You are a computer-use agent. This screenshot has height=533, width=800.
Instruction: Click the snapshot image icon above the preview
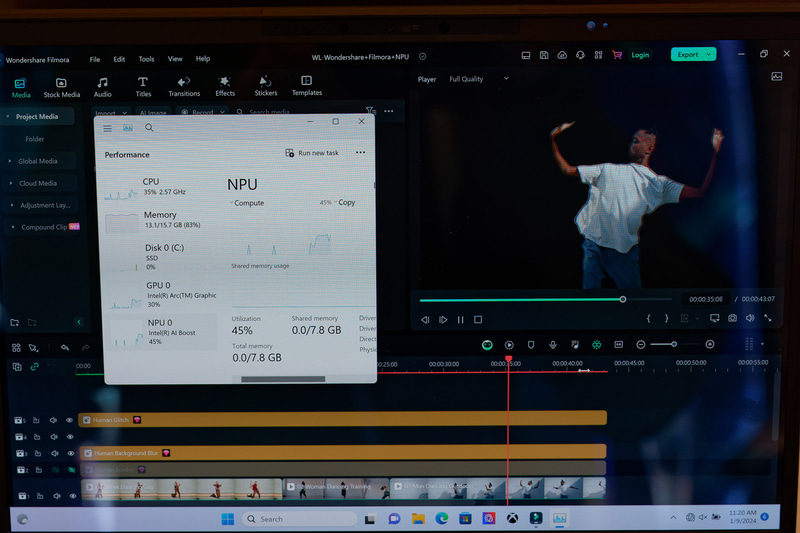[777, 77]
